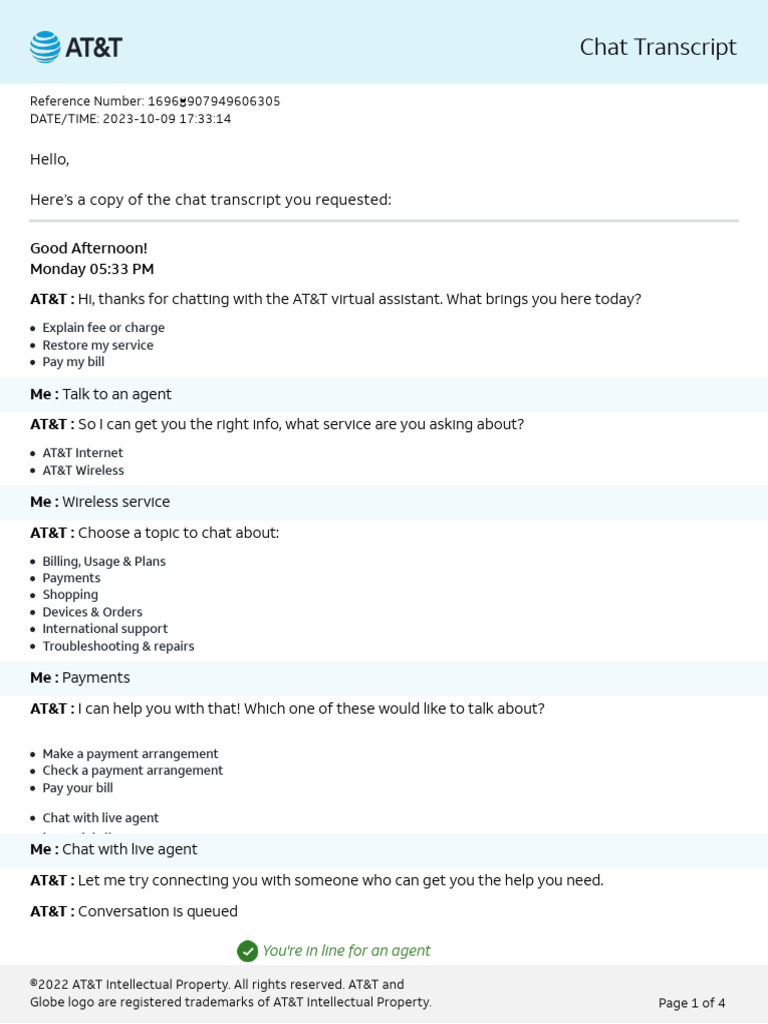This screenshot has width=768, height=1024.
Task: Click the Pay my bill option
Action: (x=73, y=362)
